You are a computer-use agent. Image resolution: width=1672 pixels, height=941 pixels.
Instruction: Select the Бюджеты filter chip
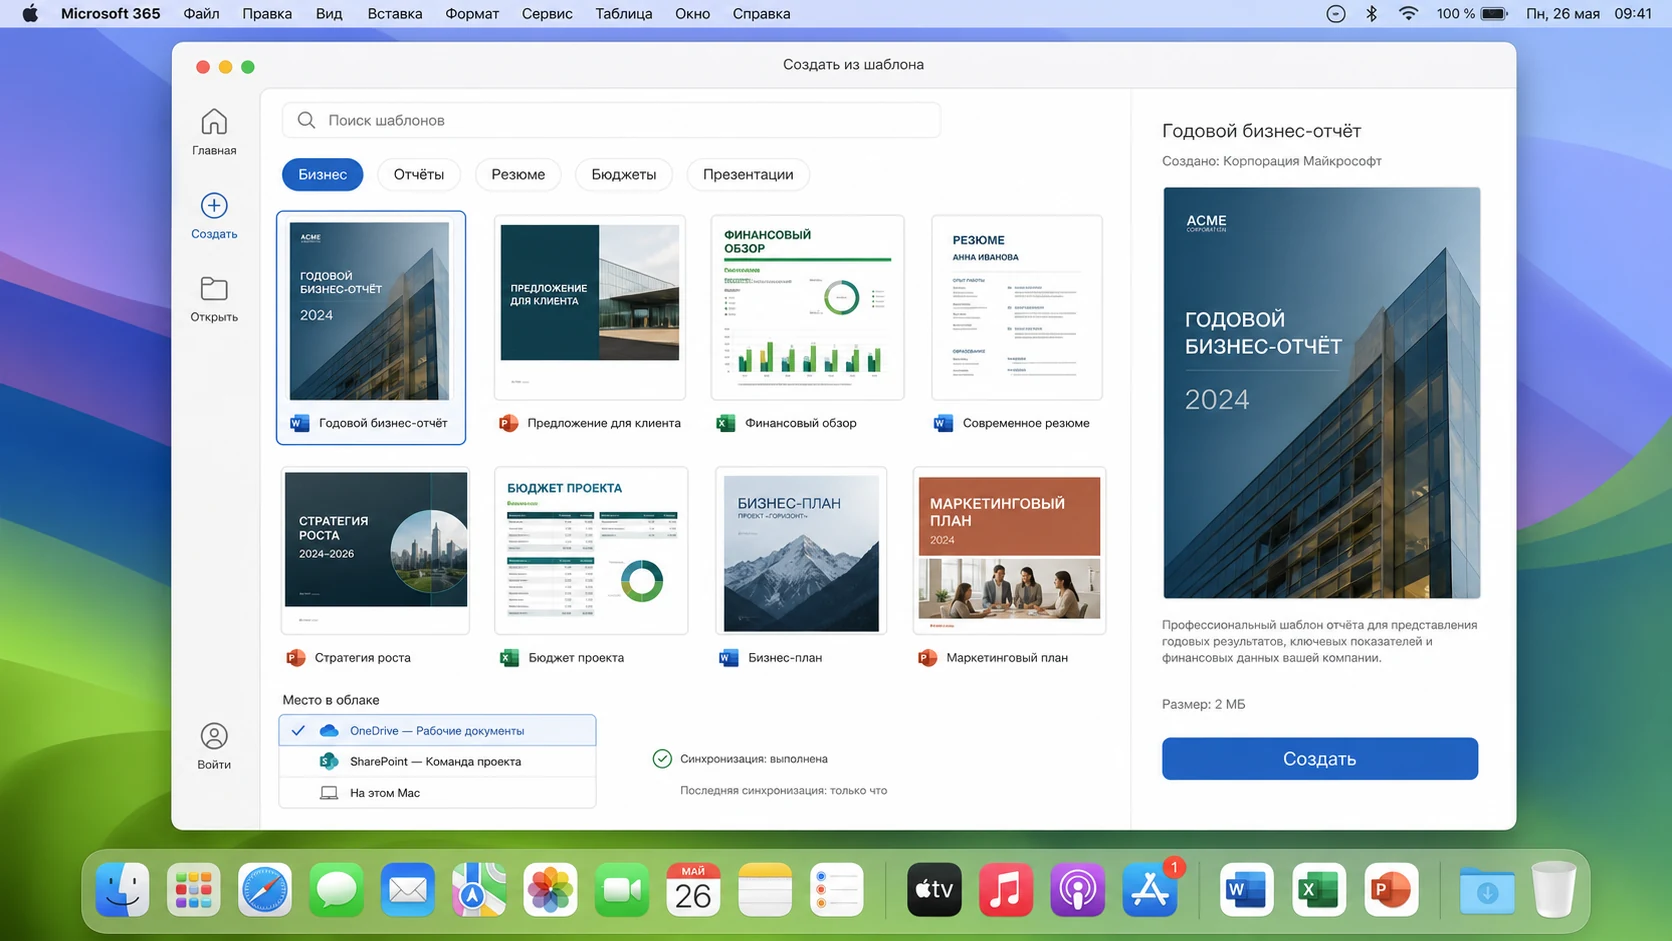tap(624, 174)
